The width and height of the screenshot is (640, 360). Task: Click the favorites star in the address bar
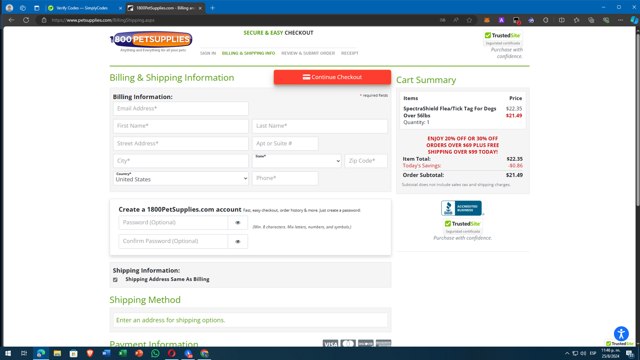tap(469, 20)
